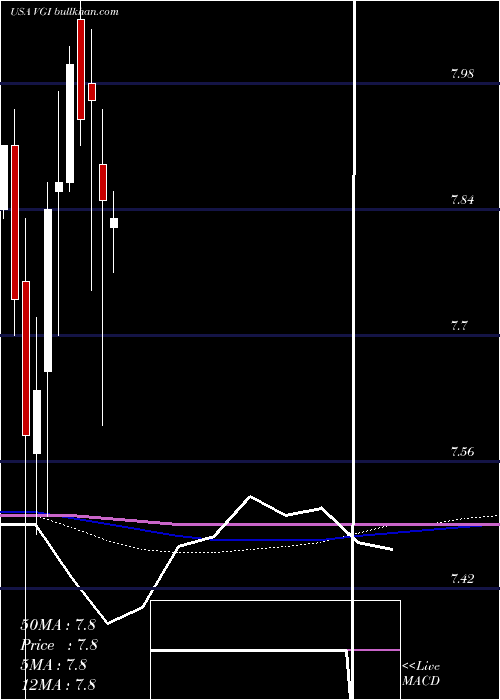Select the <<Live MACD label
Viewport: 500px width, 700px height.
point(421,674)
